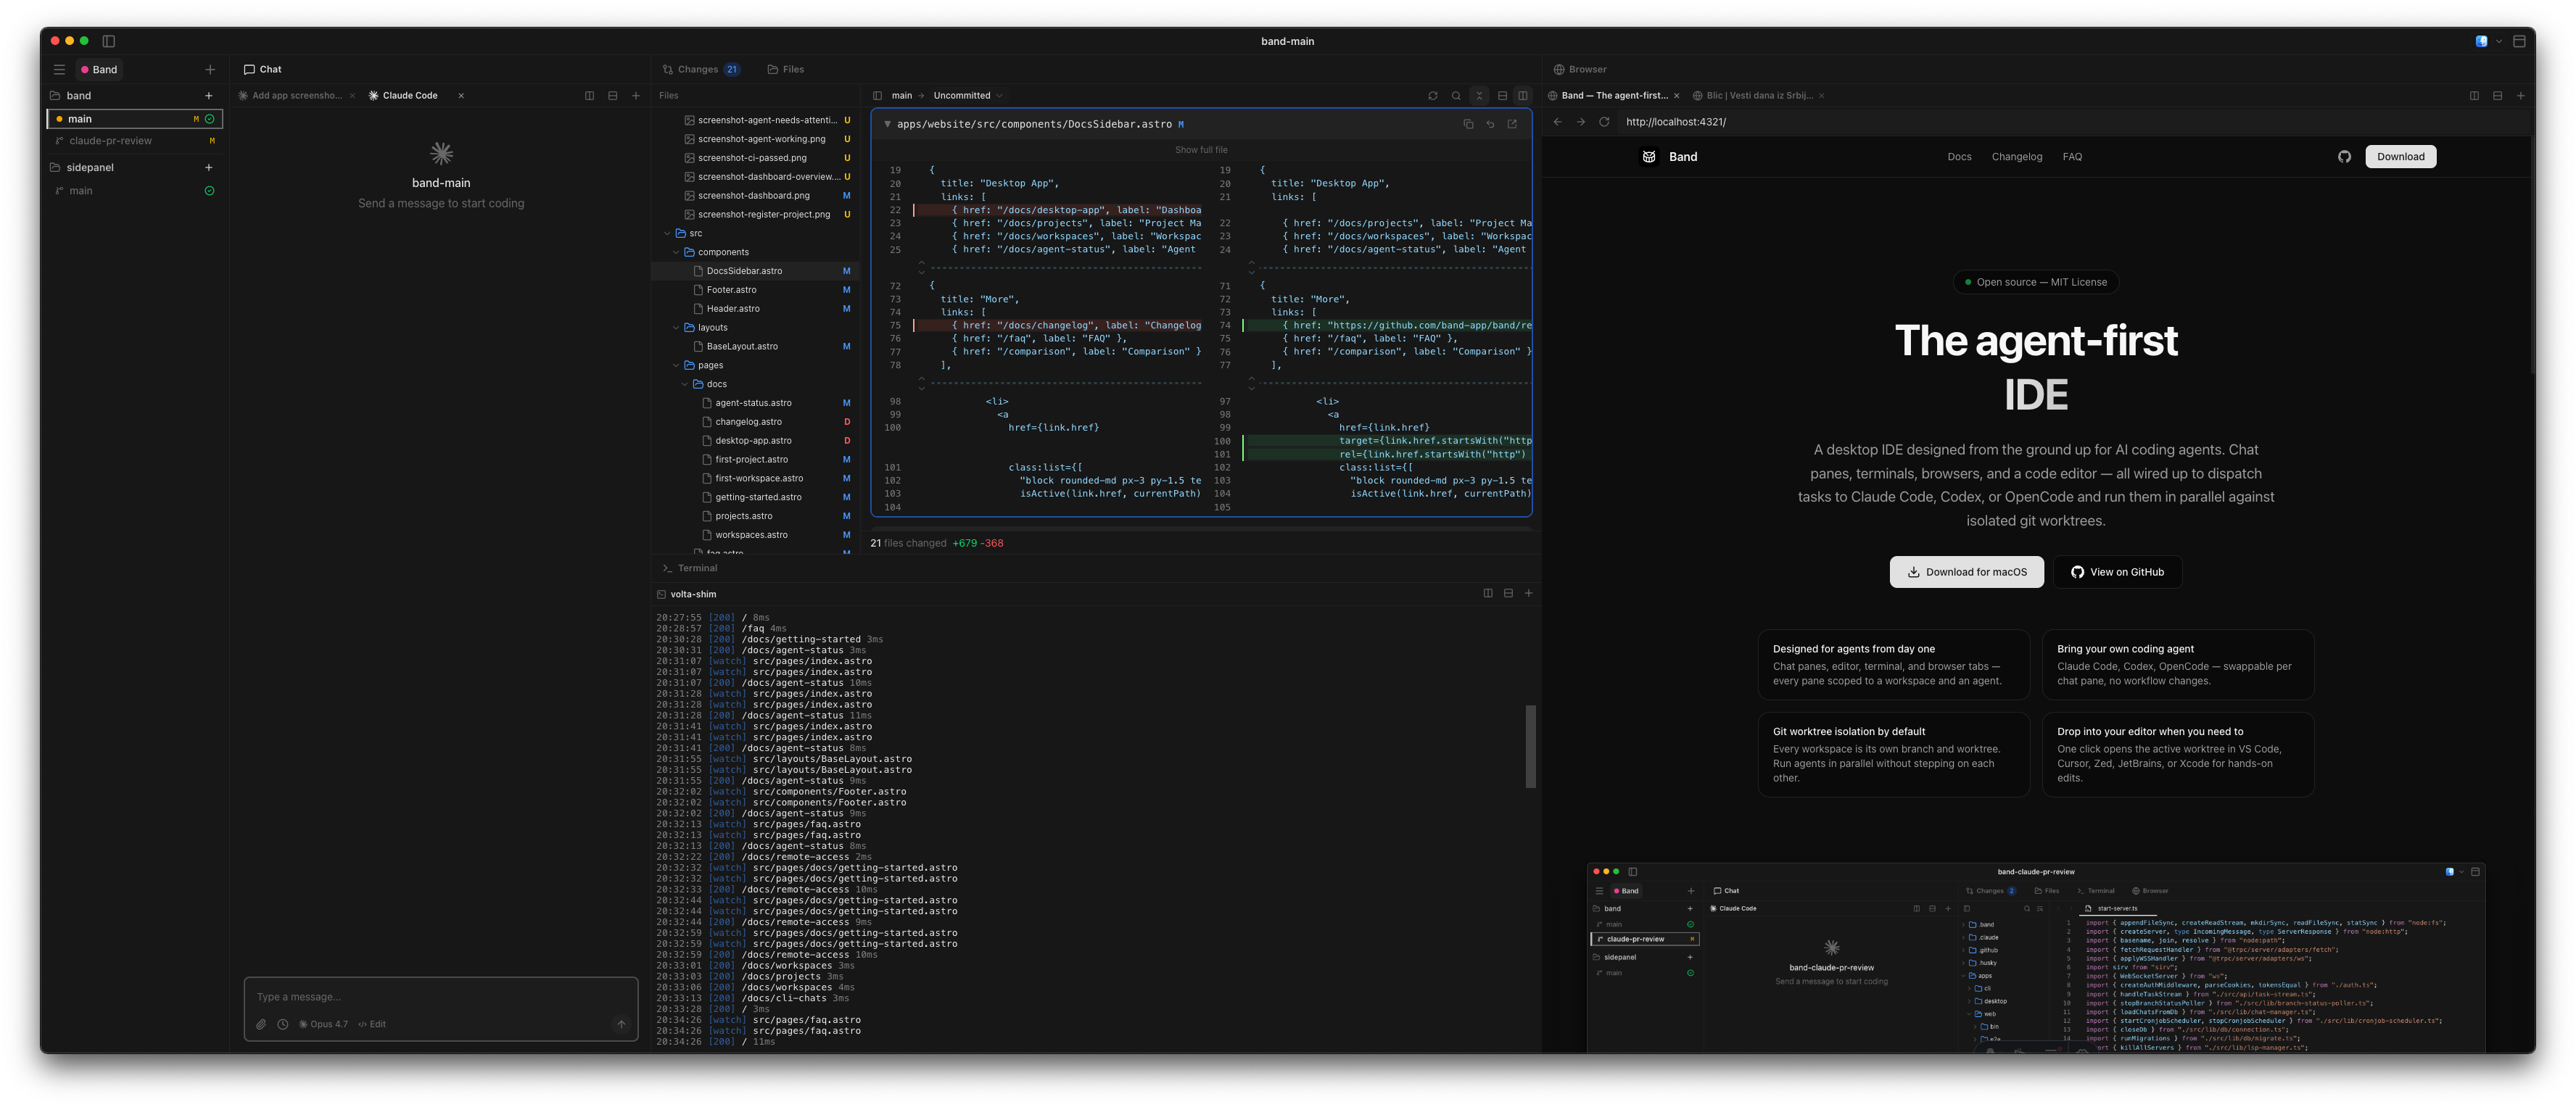This screenshot has height=1107, width=2576.
Task: Select claude-pr-review workspace in sidebar
Action: (x=135, y=141)
